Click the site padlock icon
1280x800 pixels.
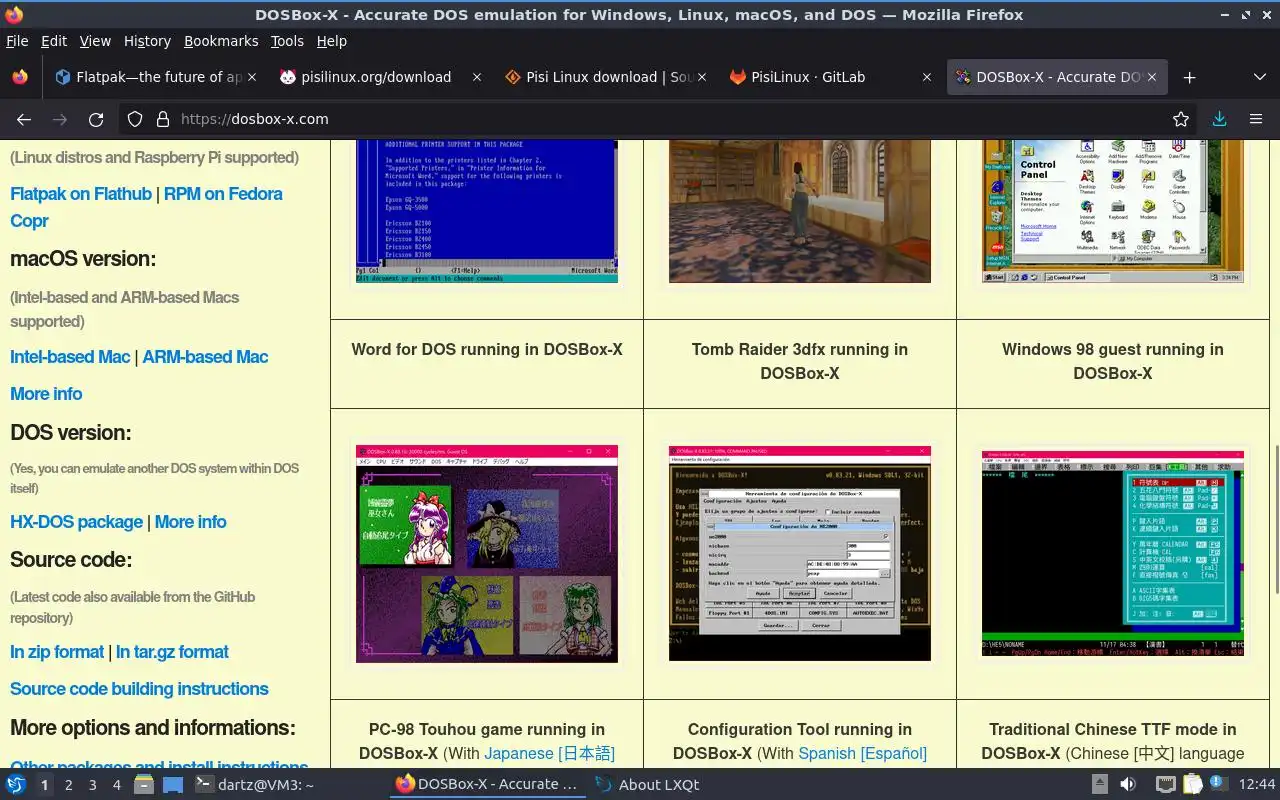[163, 119]
